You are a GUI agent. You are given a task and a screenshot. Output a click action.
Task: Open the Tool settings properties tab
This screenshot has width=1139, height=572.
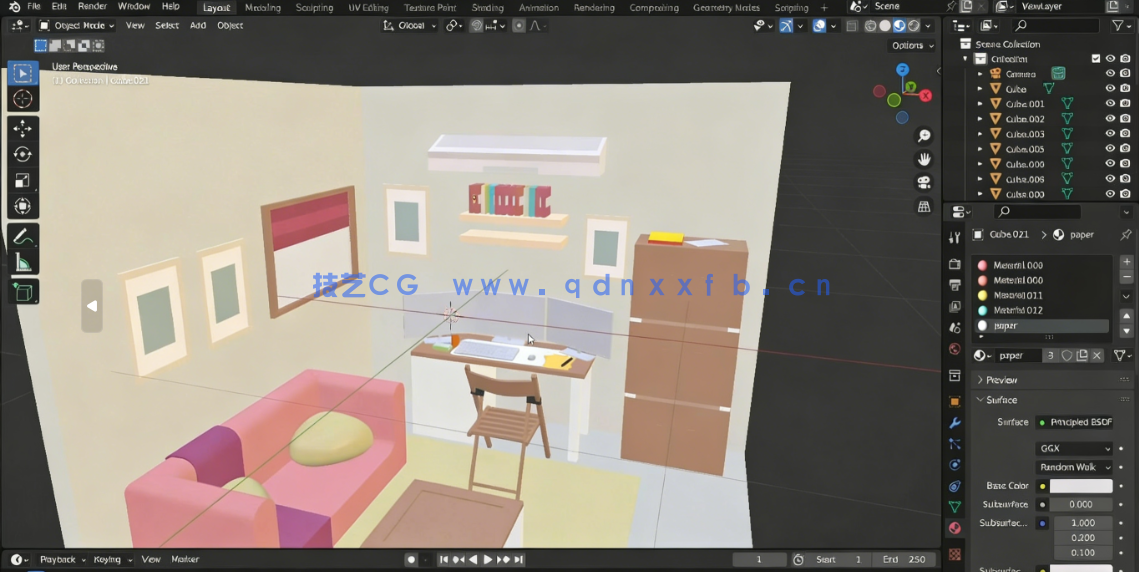(x=955, y=237)
